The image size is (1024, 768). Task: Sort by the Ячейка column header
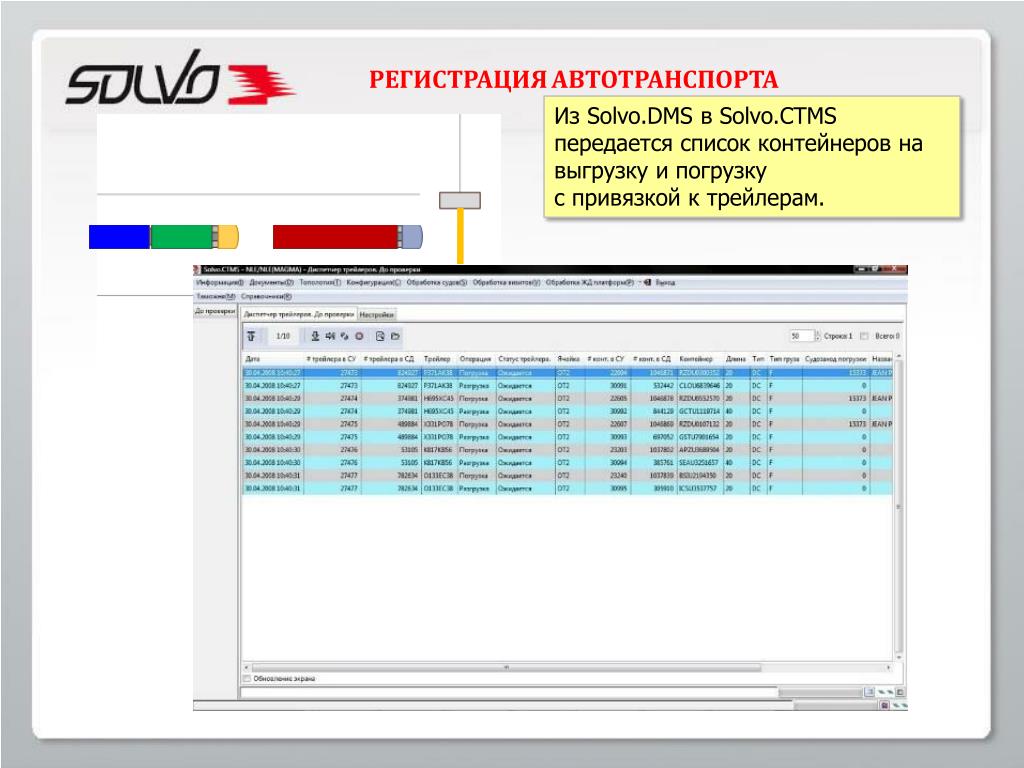[569, 359]
